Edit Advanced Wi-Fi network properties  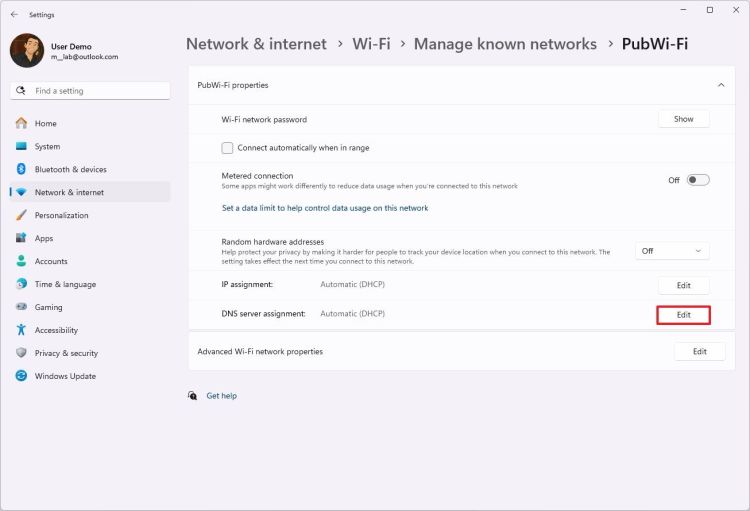coord(699,352)
